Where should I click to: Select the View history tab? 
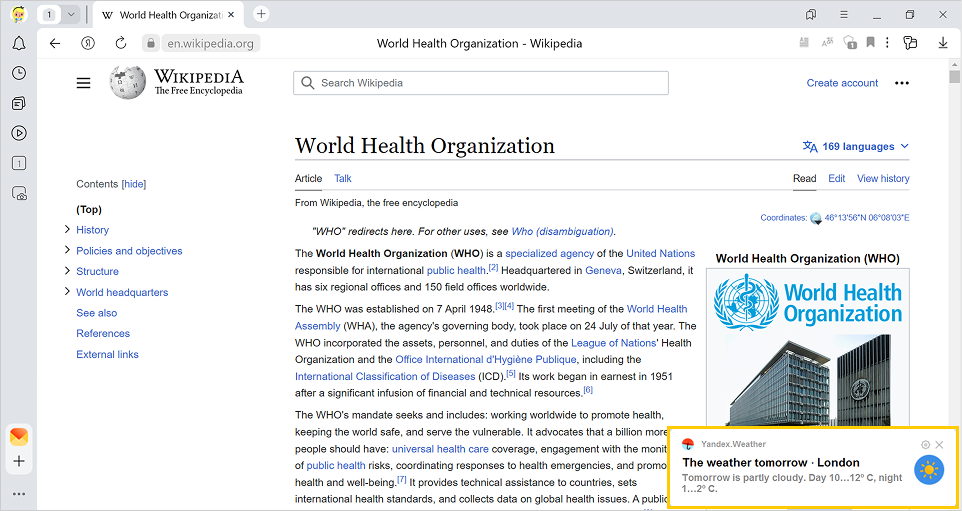click(883, 178)
